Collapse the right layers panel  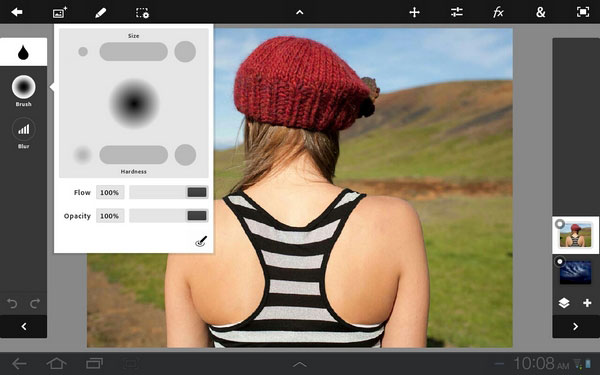[x=576, y=326]
